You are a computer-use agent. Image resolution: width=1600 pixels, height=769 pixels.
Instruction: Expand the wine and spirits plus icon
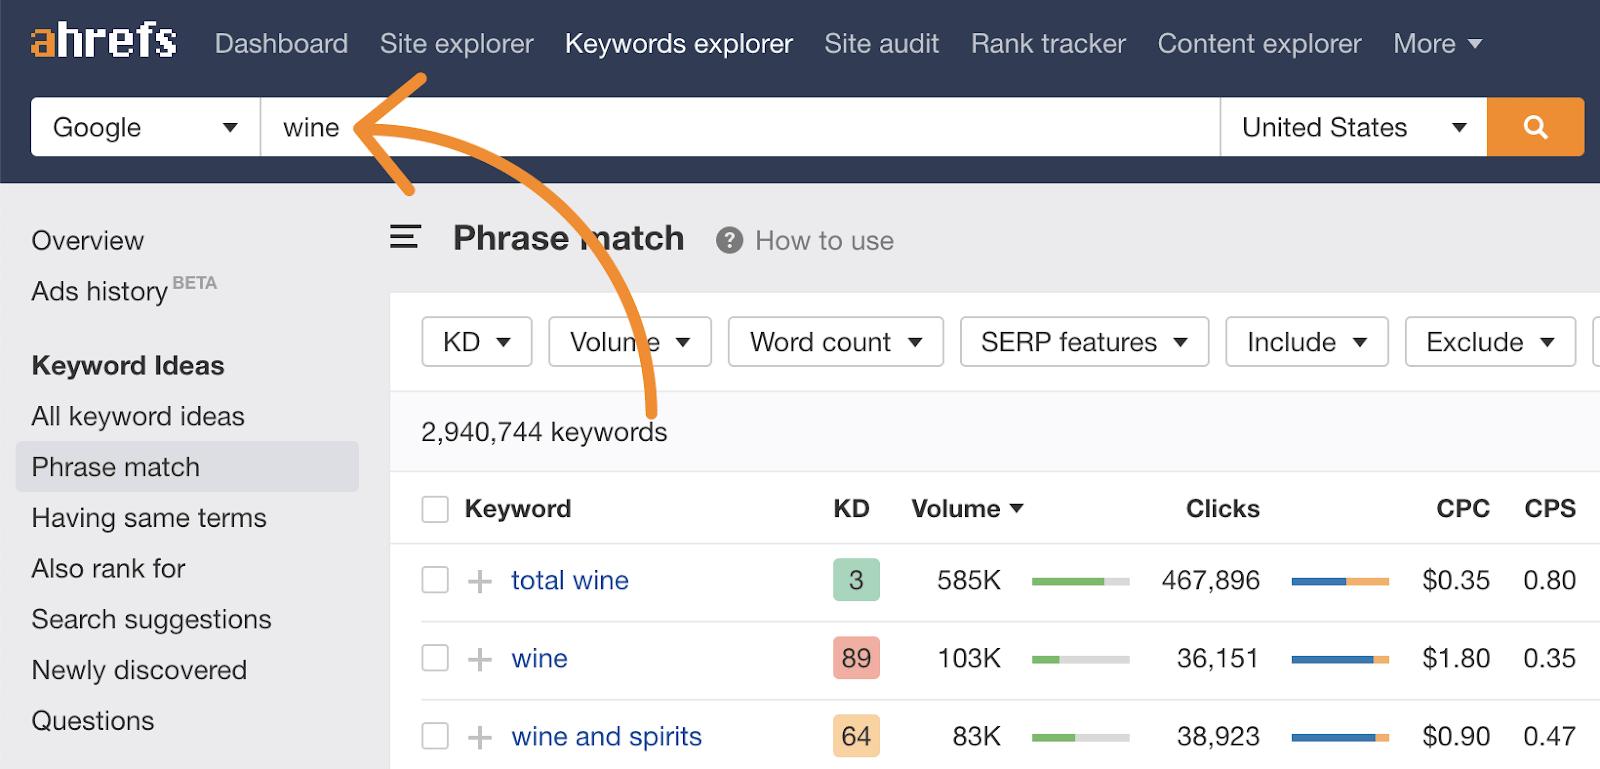click(x=480, y=737)
